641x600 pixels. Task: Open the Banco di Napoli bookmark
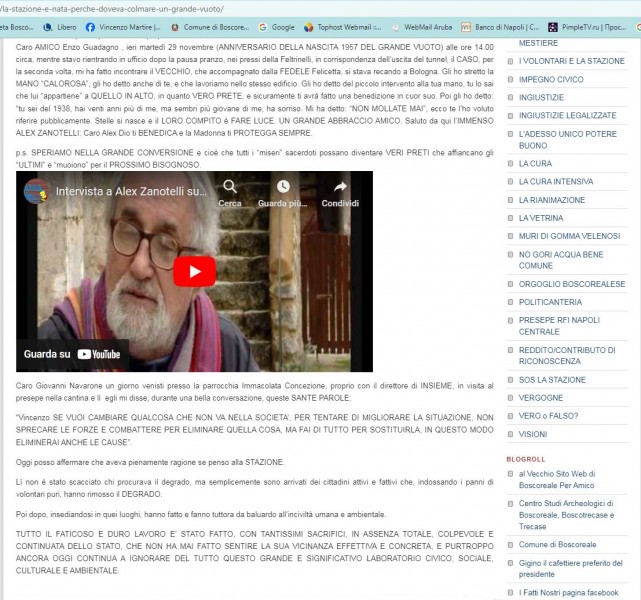click(x=500, y=27)
